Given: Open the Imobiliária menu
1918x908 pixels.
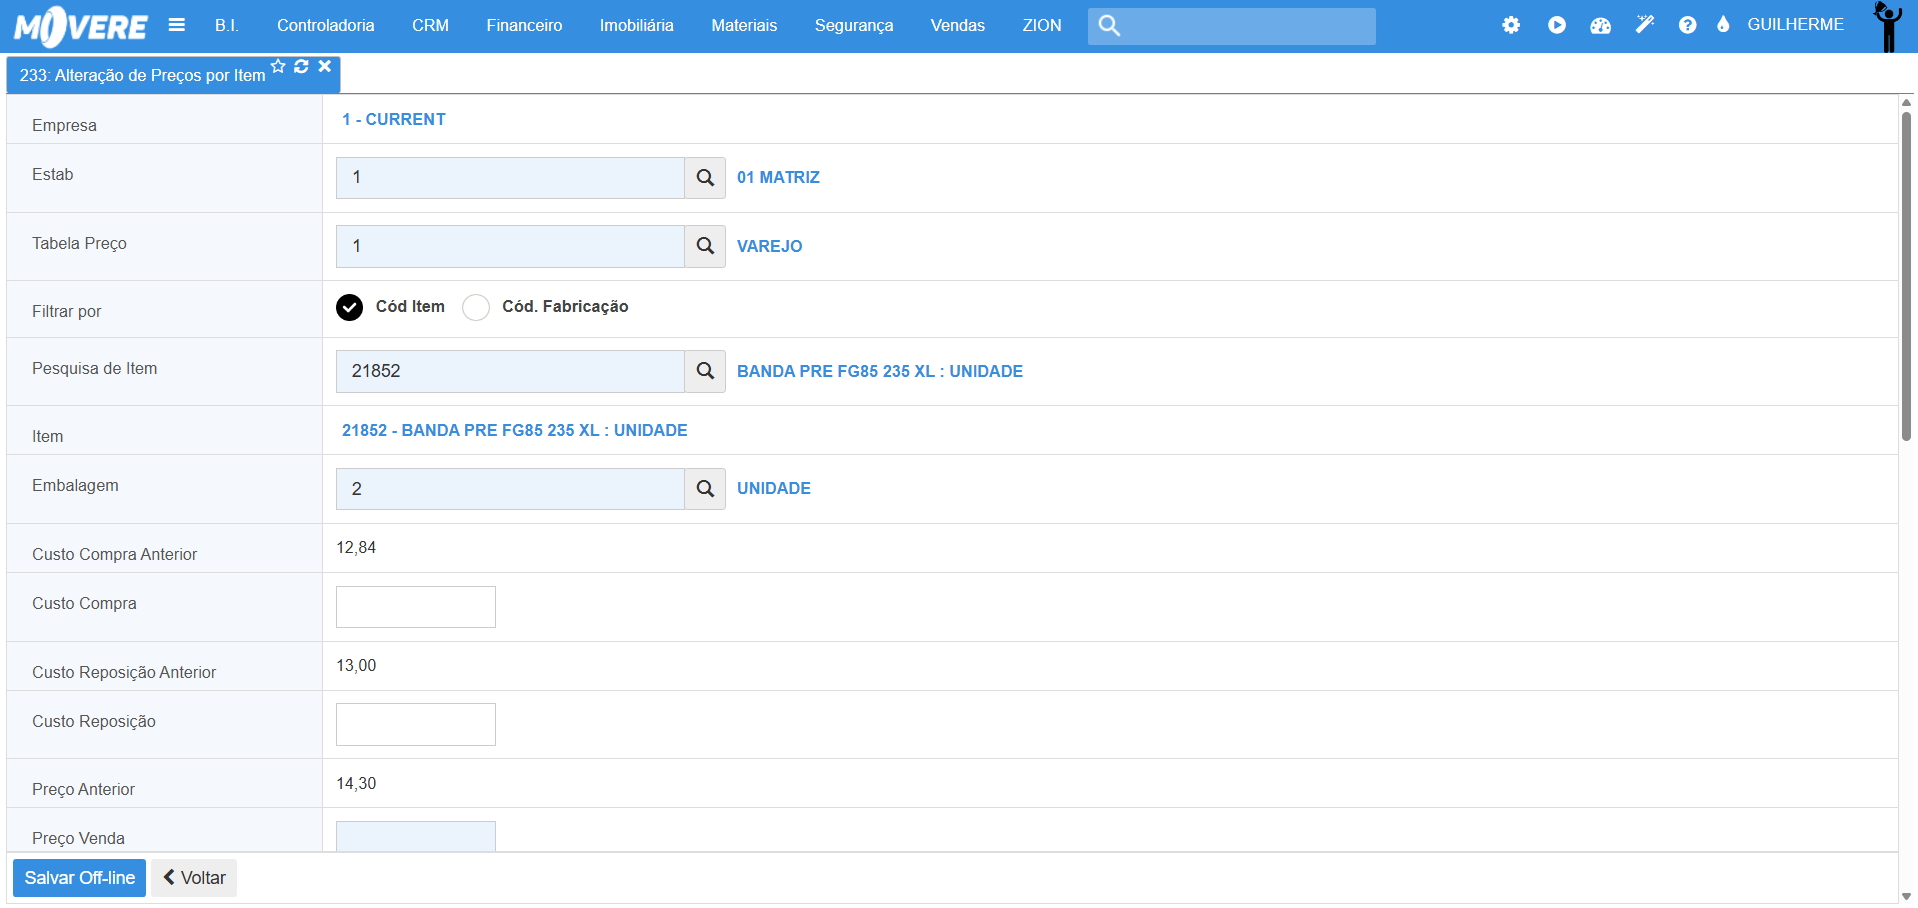Looking at the screenshot, I should [637, 25].
